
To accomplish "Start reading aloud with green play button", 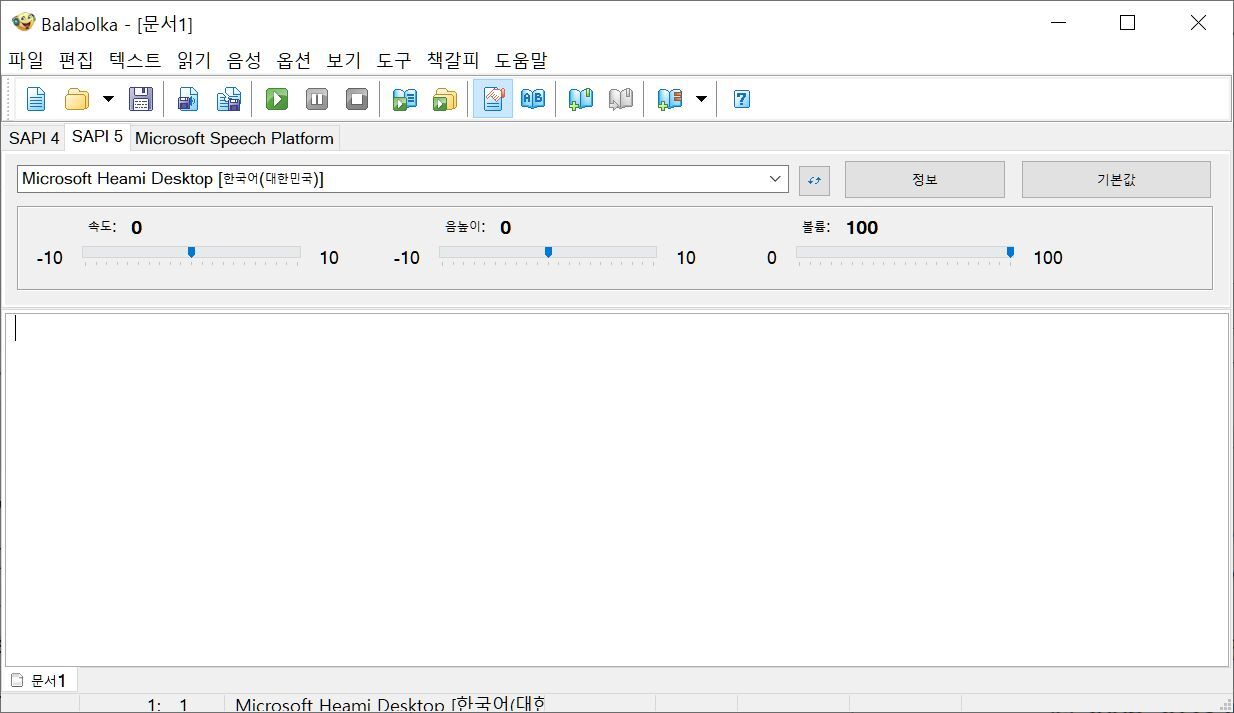I will point(277,99).
